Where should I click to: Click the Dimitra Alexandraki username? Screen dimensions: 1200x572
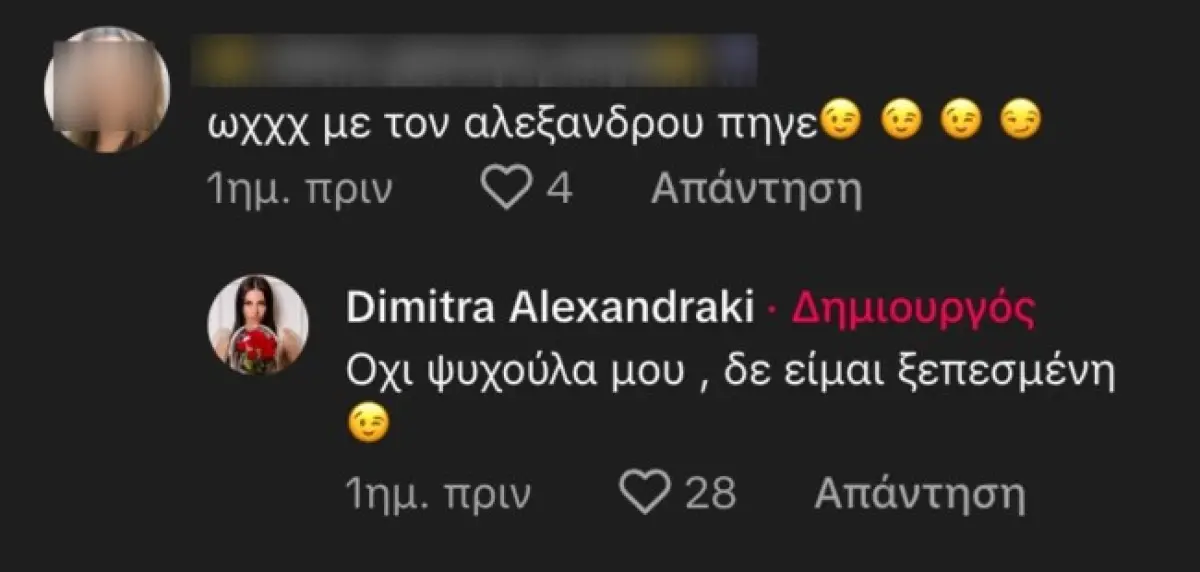549,310
